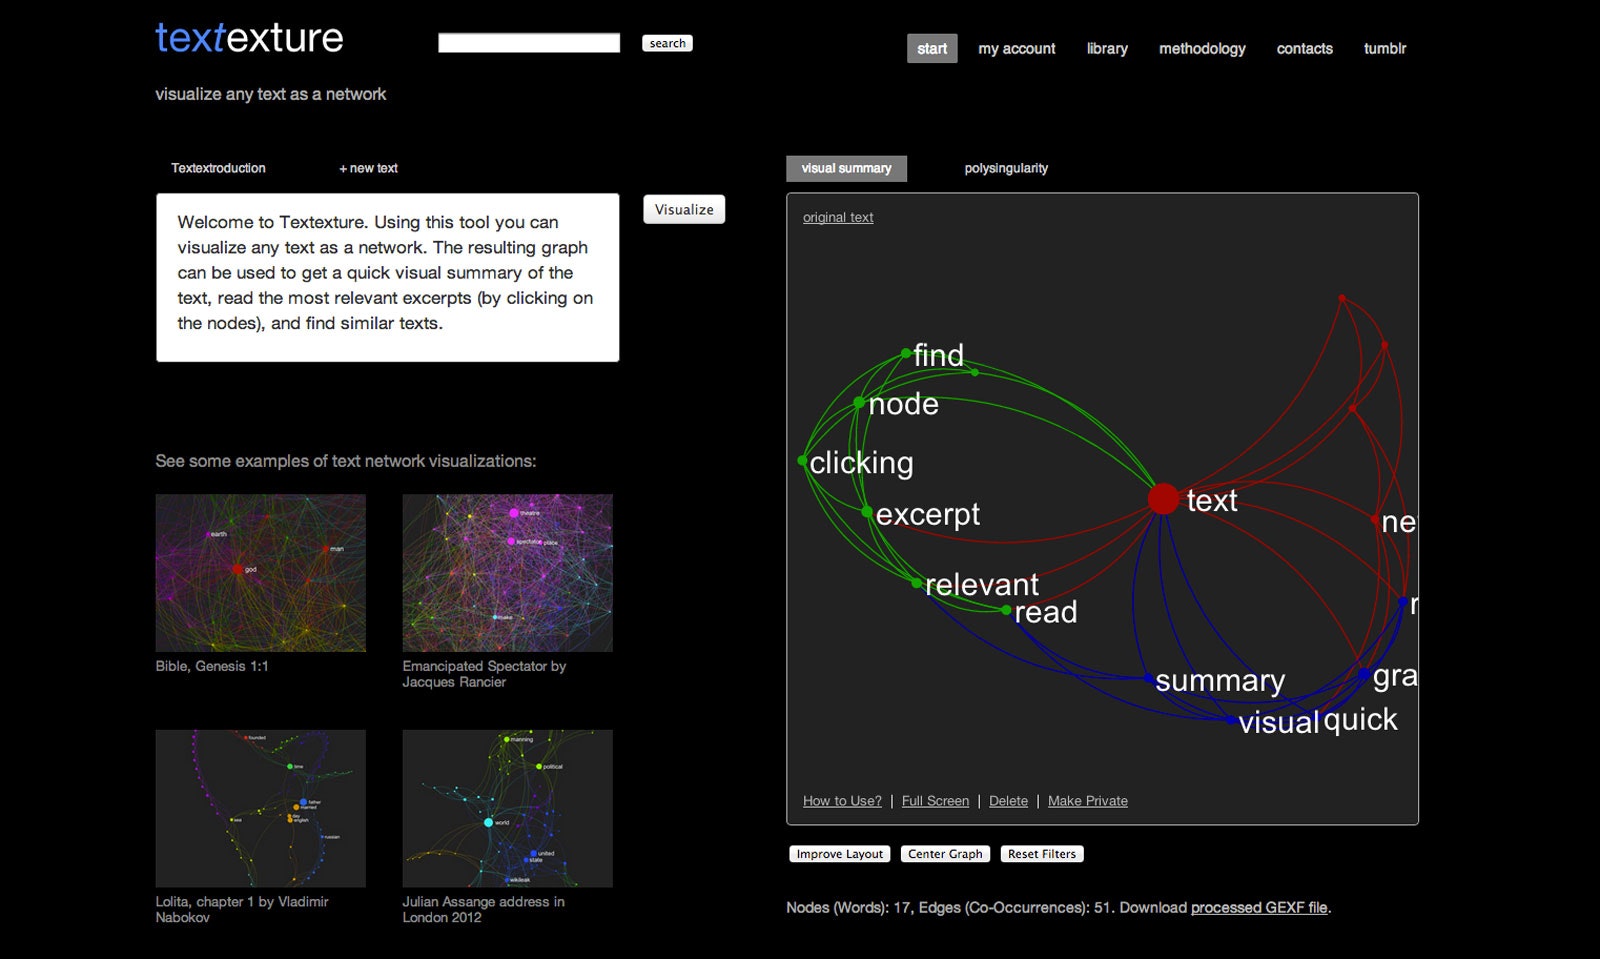Open the Lolita chapter 1 thumbnail
This screenshot has width=1600, height=959.
pos(260,808)
